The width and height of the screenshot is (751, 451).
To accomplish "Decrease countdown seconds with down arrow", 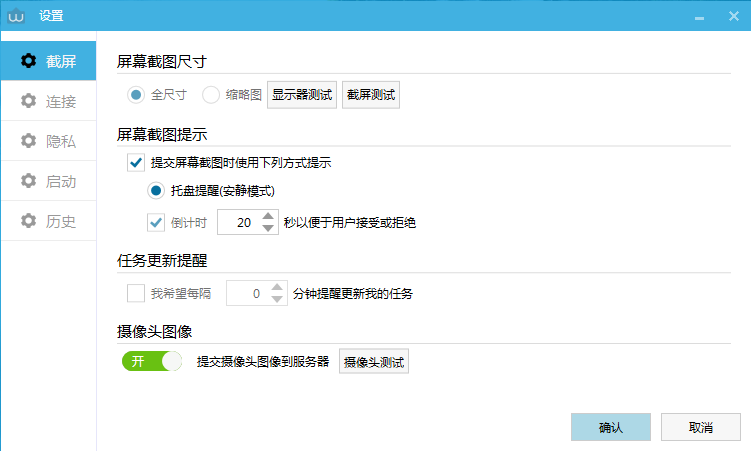I will 268,228.
